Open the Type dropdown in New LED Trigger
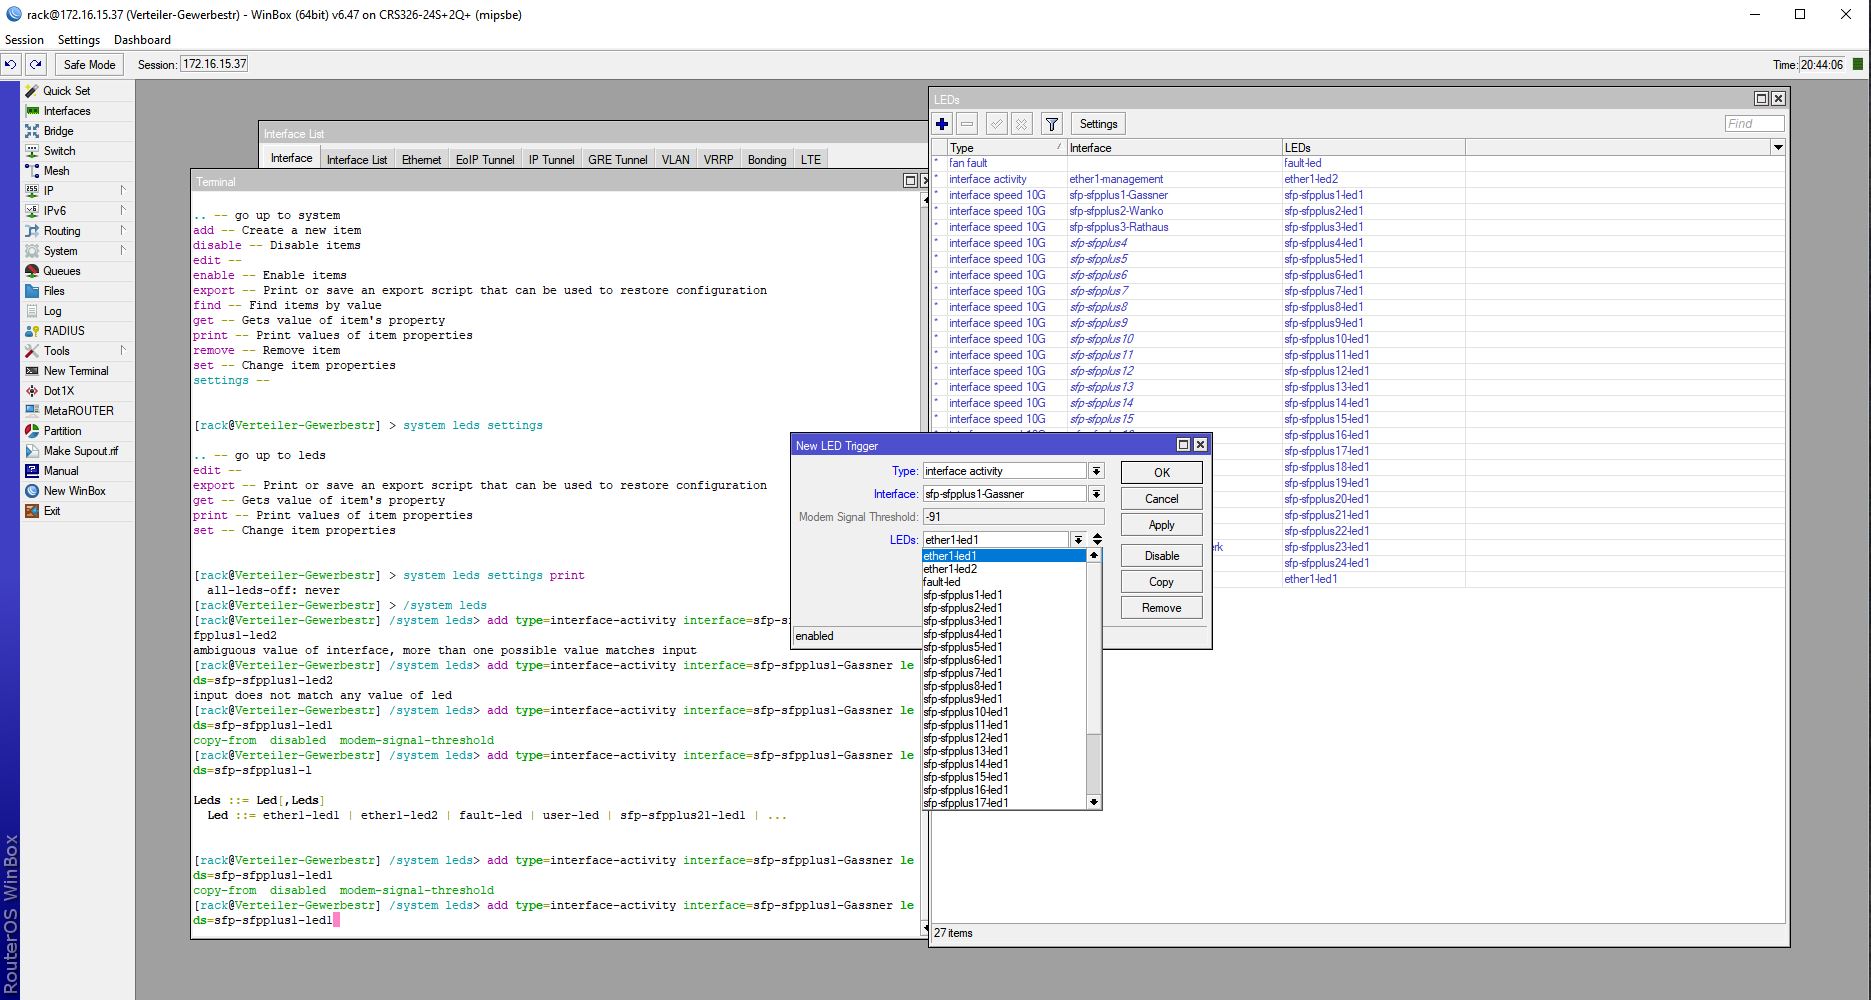The image size is (1871, 1000). [x=1096, y=471]
